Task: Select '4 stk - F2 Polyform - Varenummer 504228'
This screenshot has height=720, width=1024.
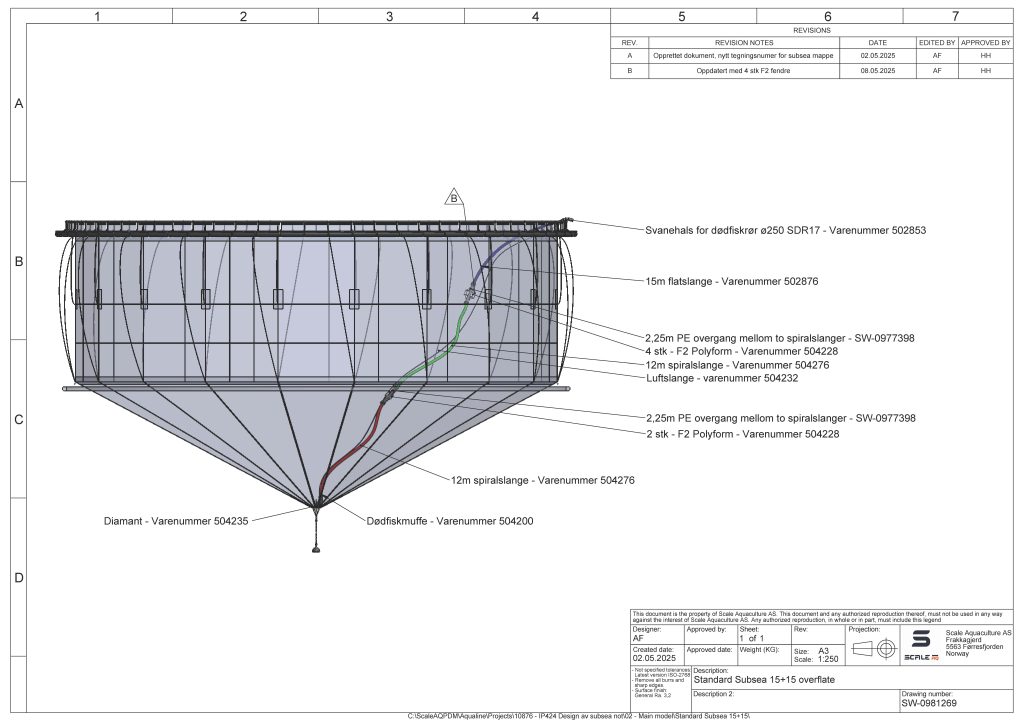Action: [x=741, y=352]
